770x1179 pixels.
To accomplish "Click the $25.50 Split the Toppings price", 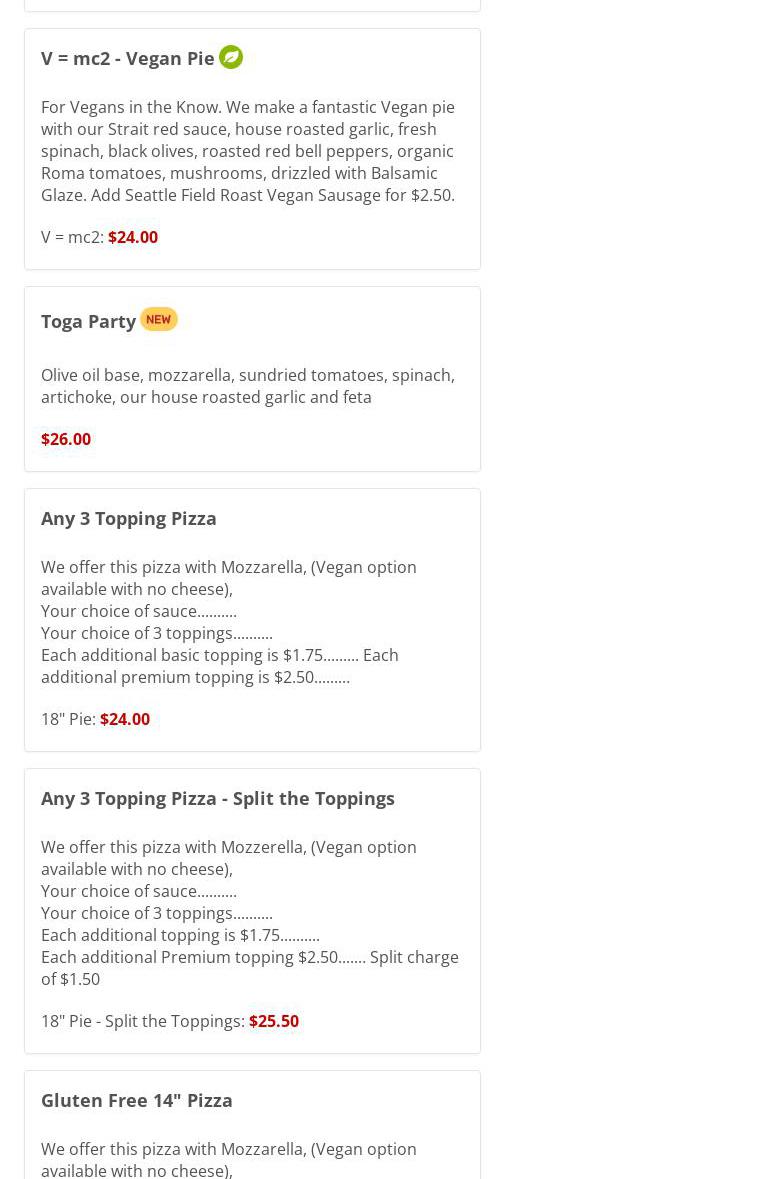I will [273, 1021].
